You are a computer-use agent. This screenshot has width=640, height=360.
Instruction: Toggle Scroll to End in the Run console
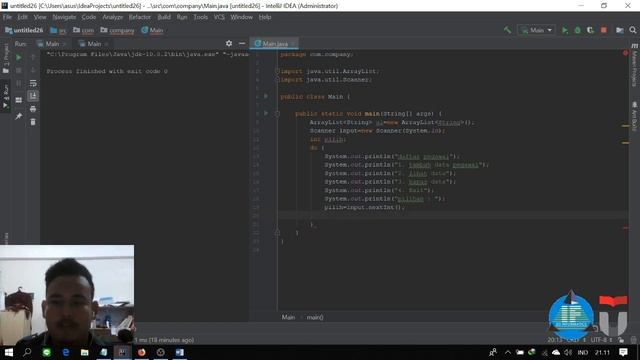33,96
